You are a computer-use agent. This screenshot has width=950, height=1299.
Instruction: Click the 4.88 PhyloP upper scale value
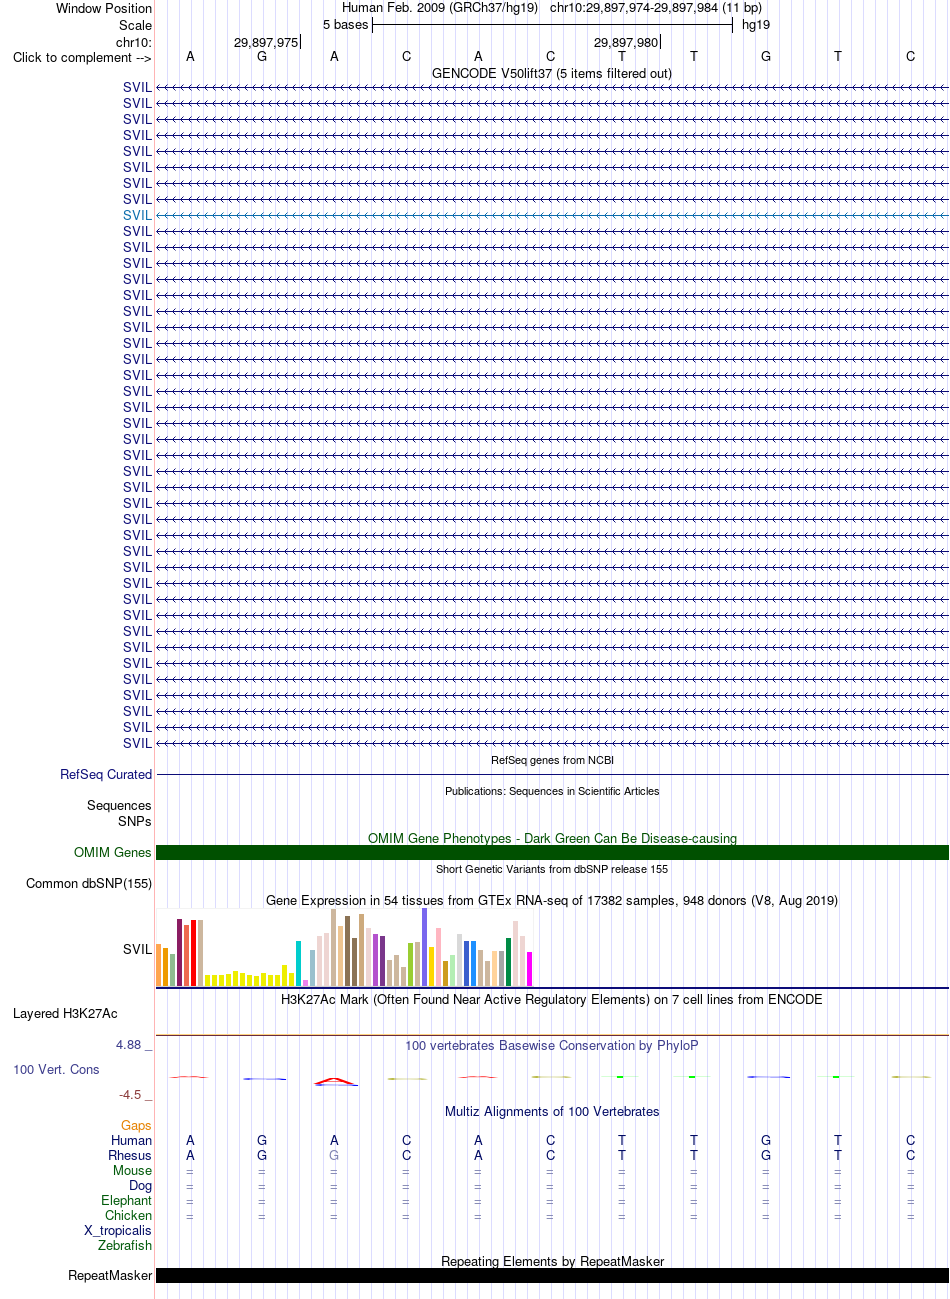[128, 1044]
